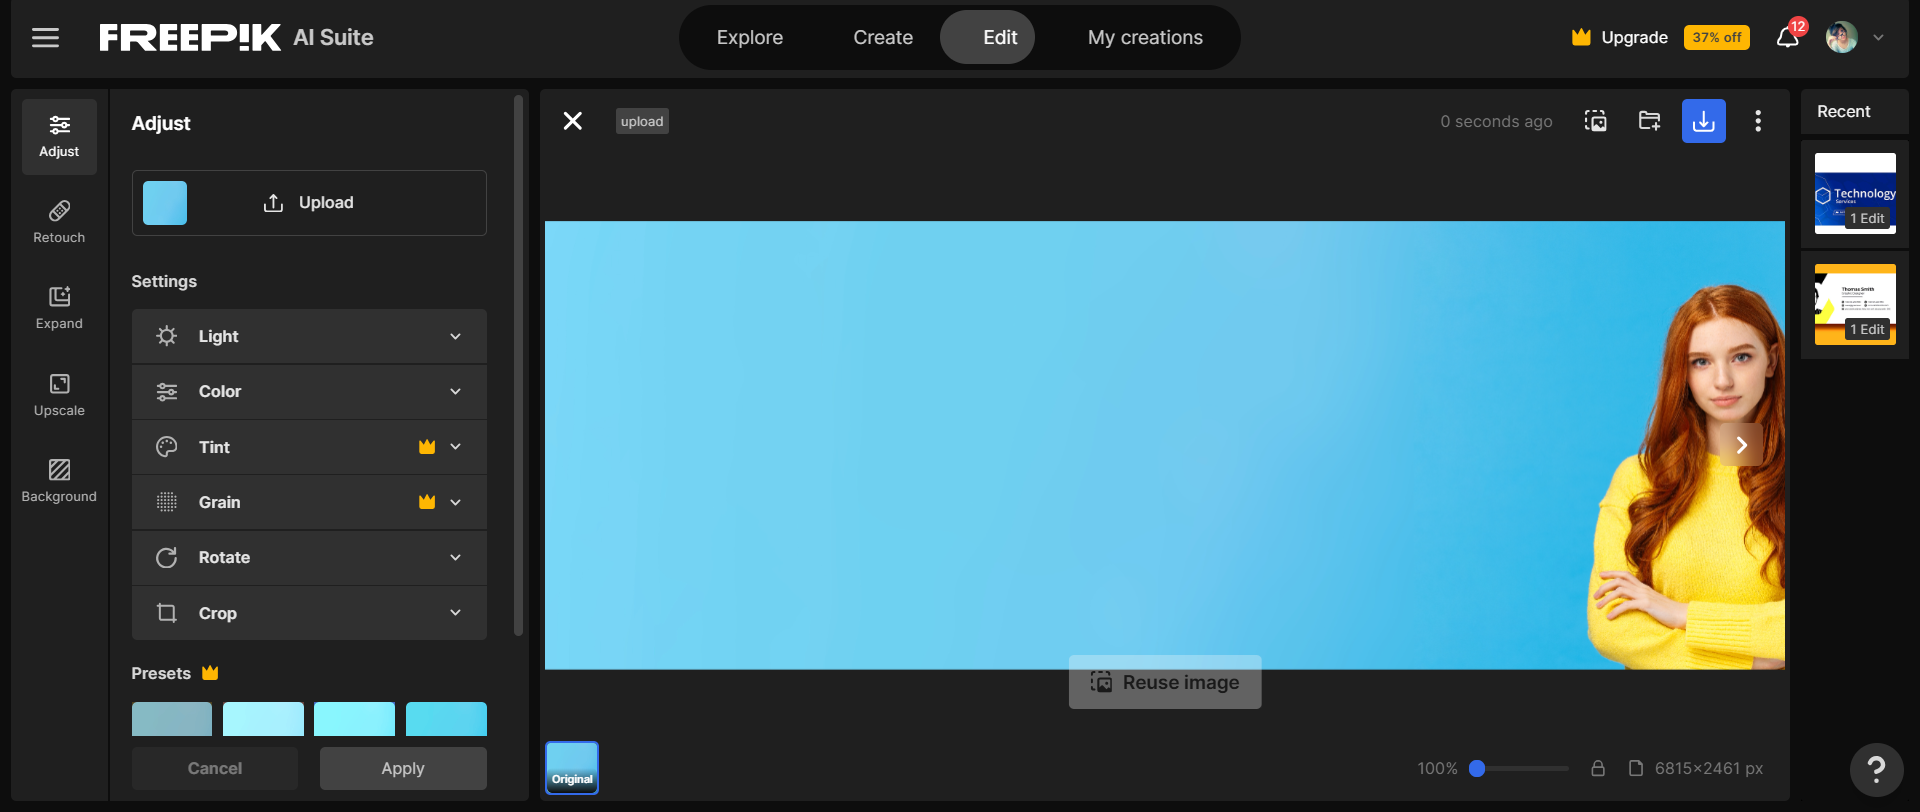1920x812 pixels.
Task: Expand the Color settings section
Action: pyautogui.click(x=309, y=392)
